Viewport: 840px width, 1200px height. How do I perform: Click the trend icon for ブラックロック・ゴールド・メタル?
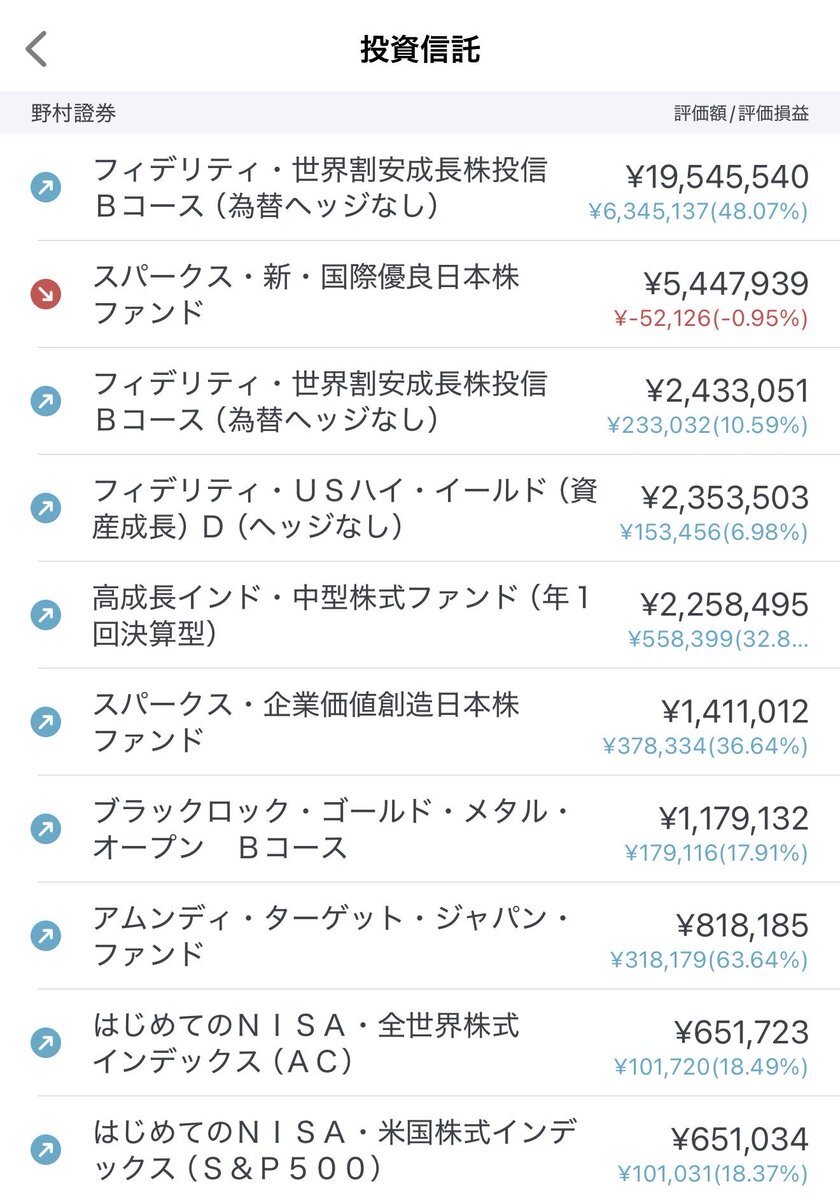click(46, 829)
